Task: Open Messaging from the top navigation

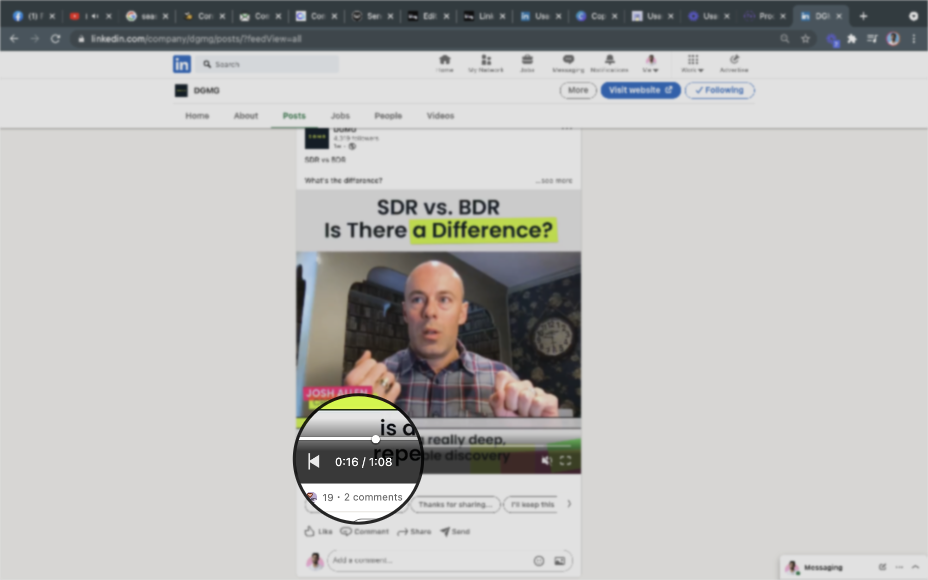Action: pos(568,63)
